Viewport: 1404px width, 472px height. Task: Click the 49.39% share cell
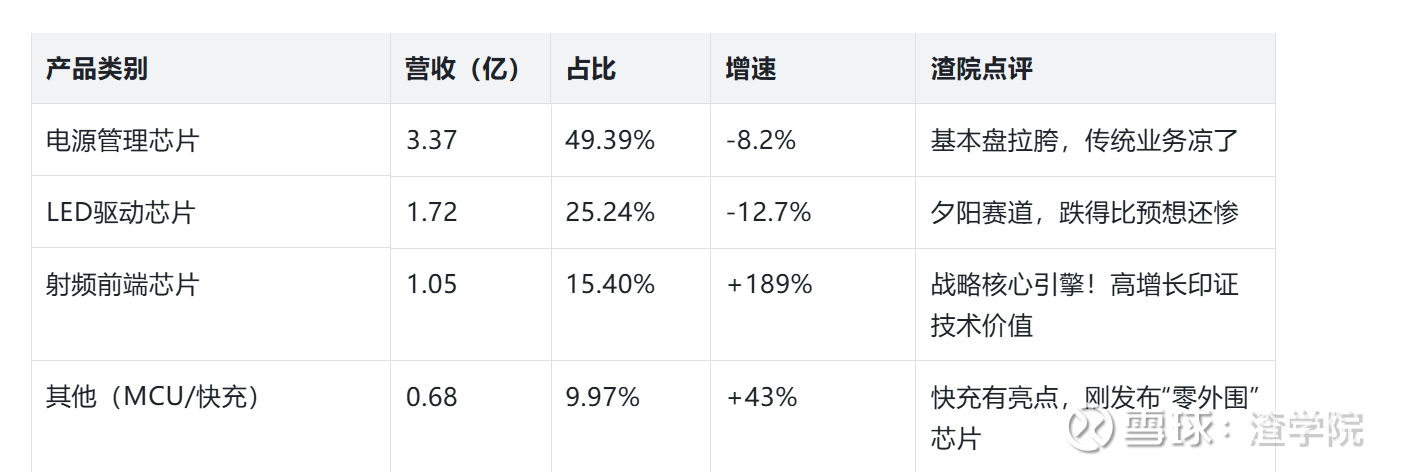[610, 140]
